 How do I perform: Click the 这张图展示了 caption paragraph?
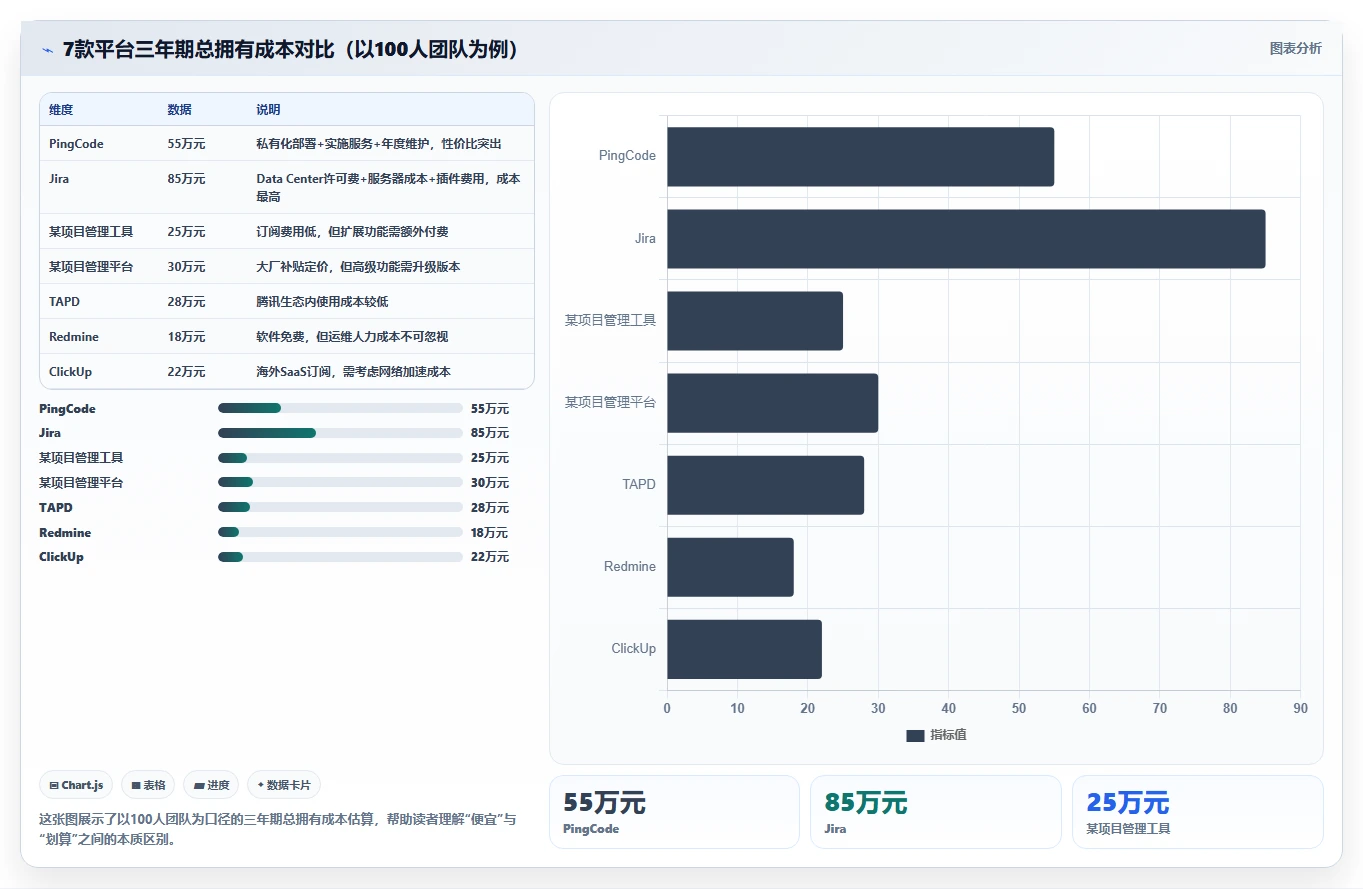tap(279, 829)
